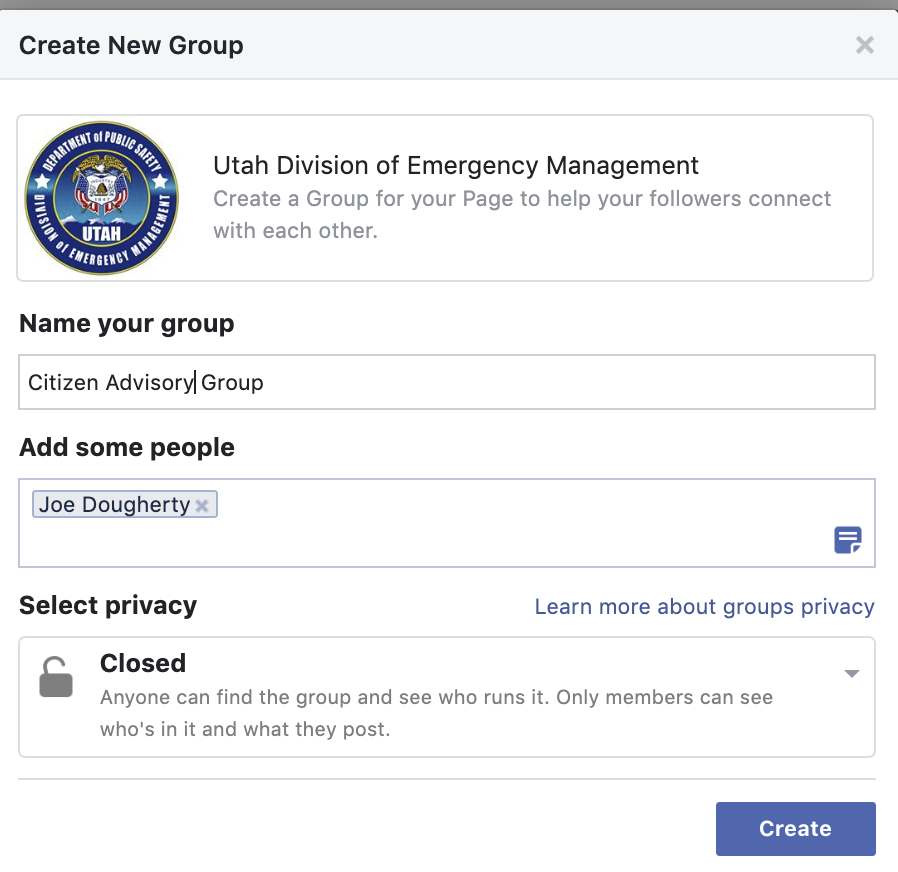Viewport: 898px width, 872px height.
Task: Open Learn more about groups privacy link
Action: pos(704,607)
